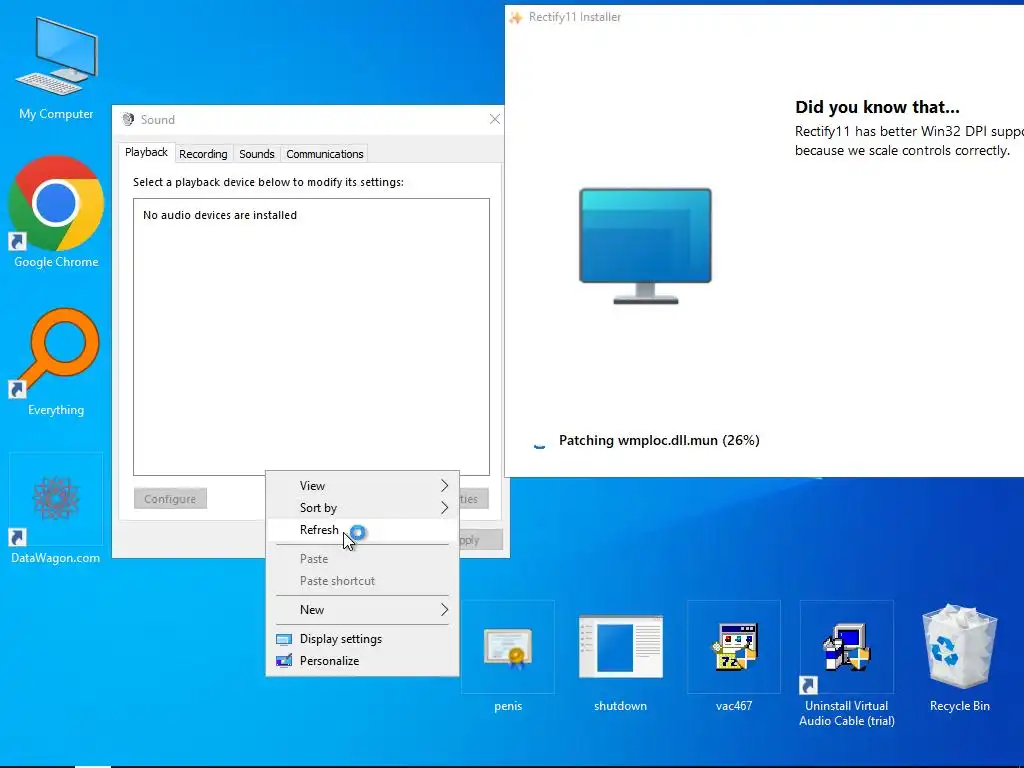Switch to the Recording tab

(203, 154)
